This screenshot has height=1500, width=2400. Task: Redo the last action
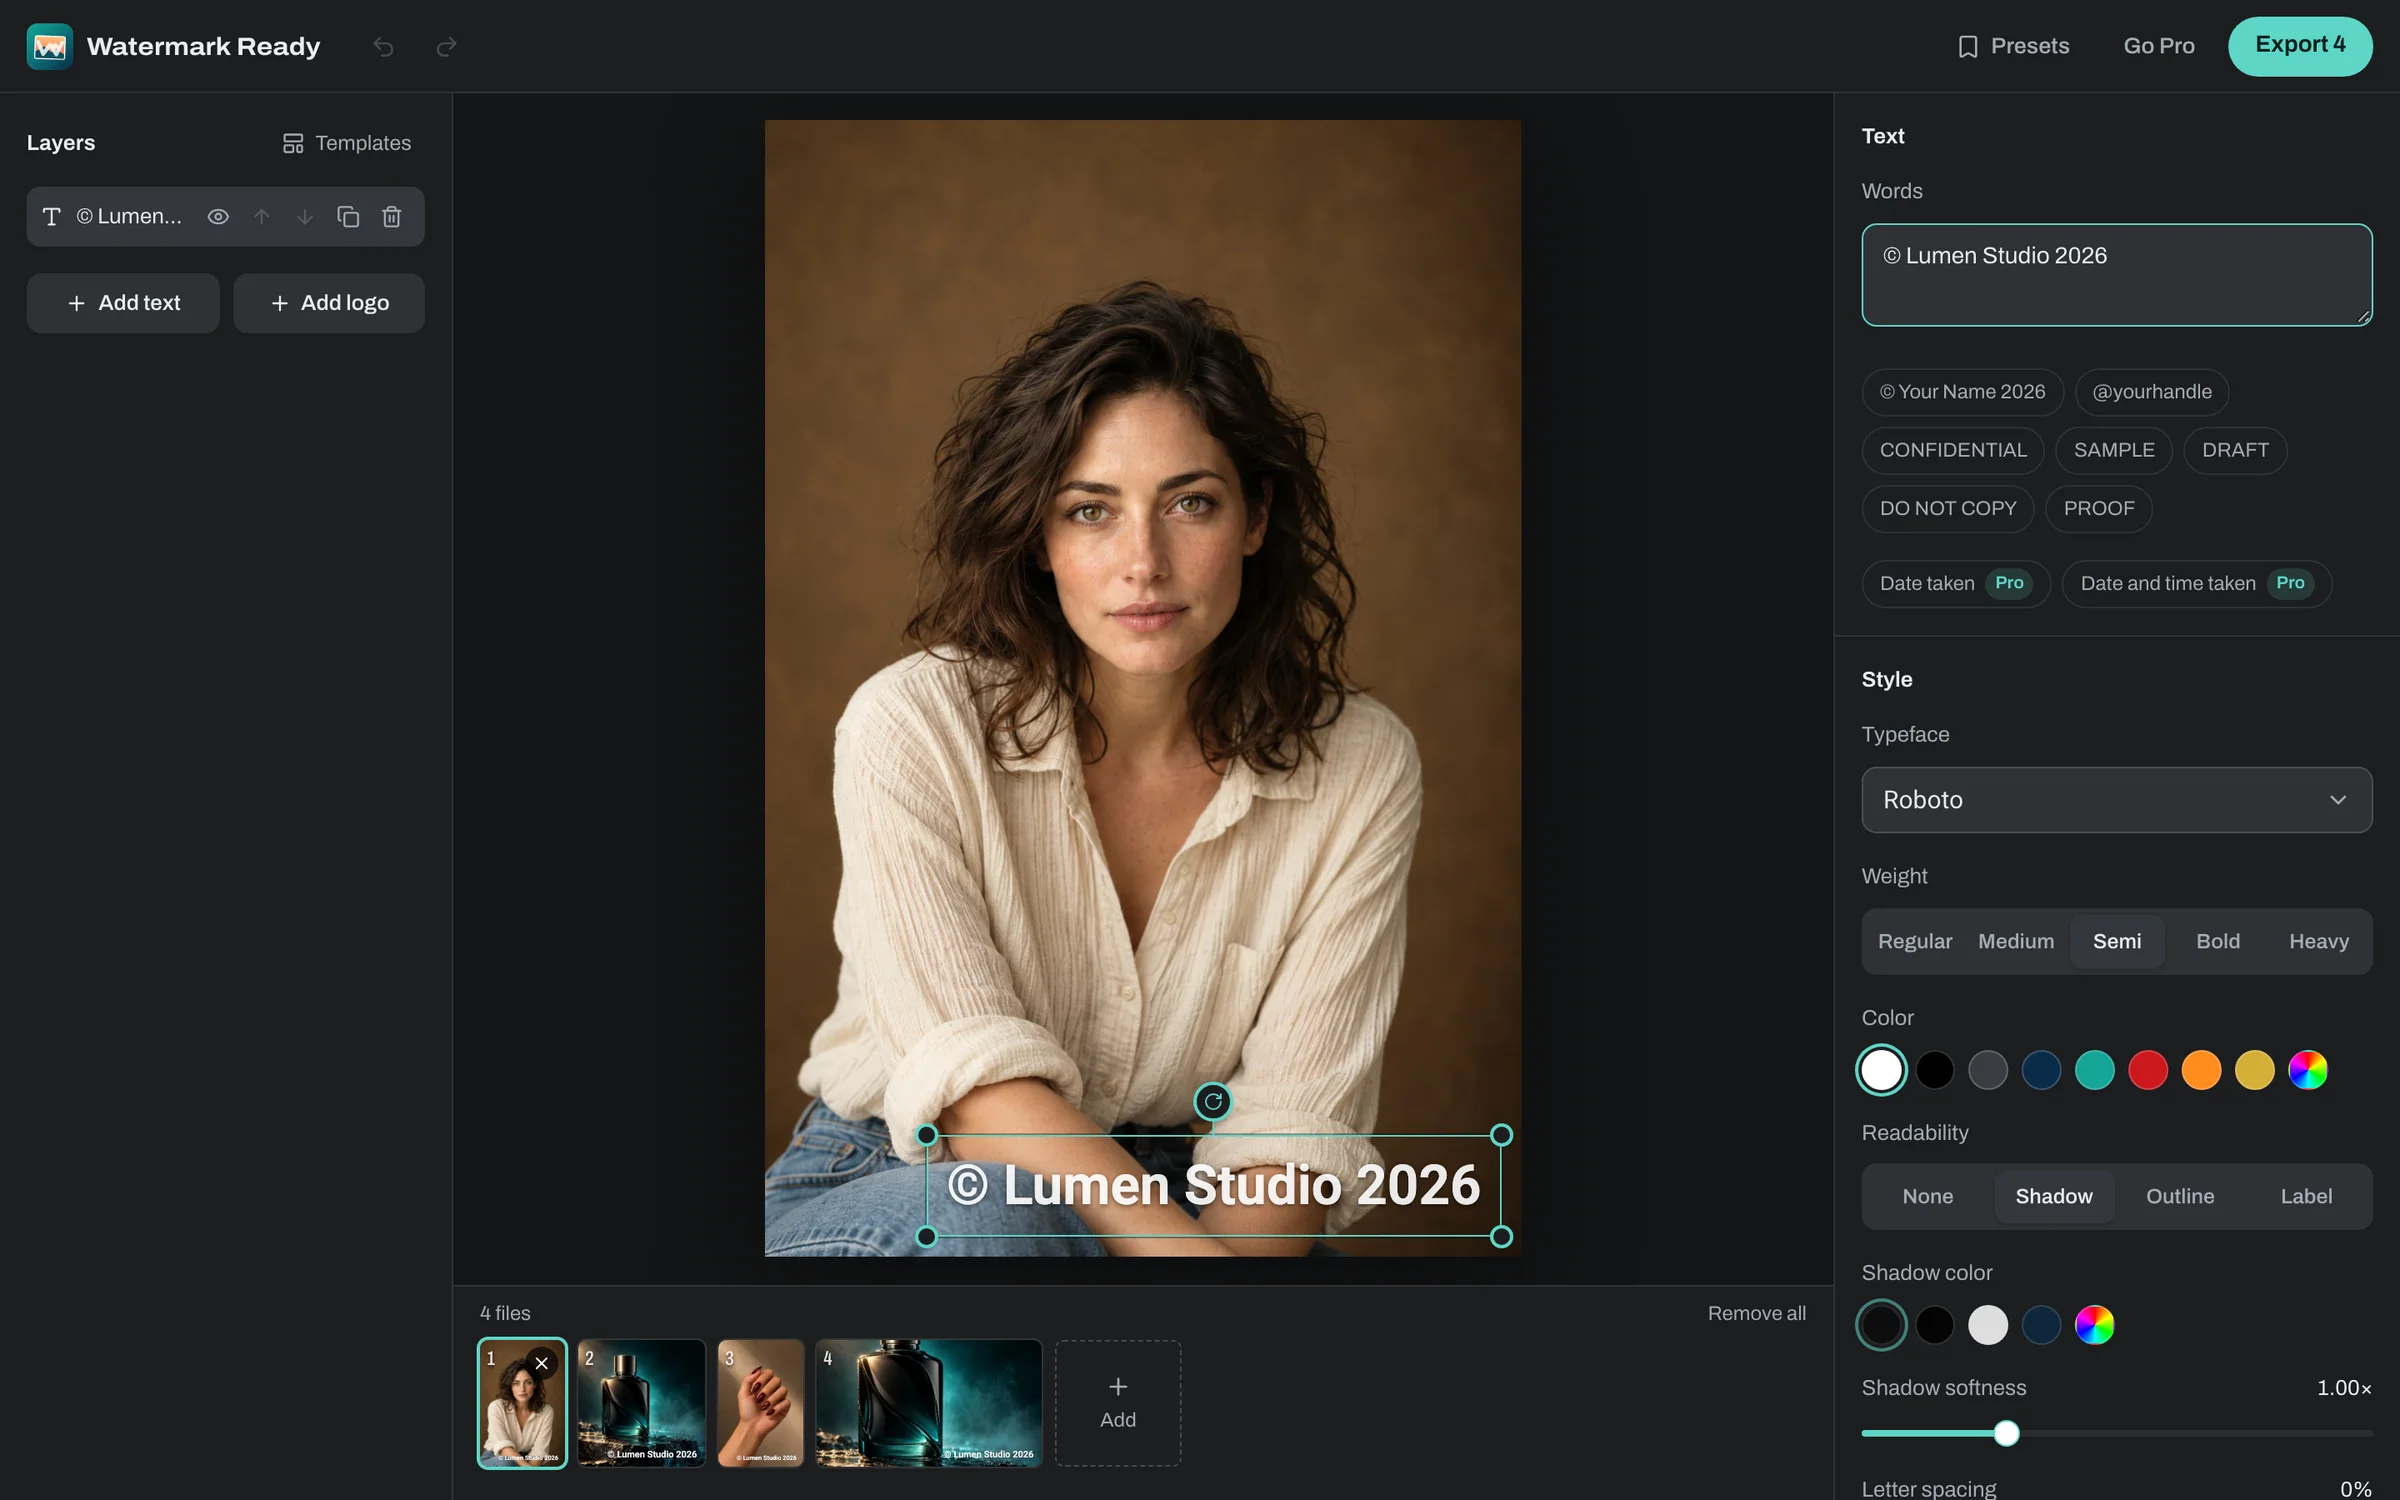[446, 46]
